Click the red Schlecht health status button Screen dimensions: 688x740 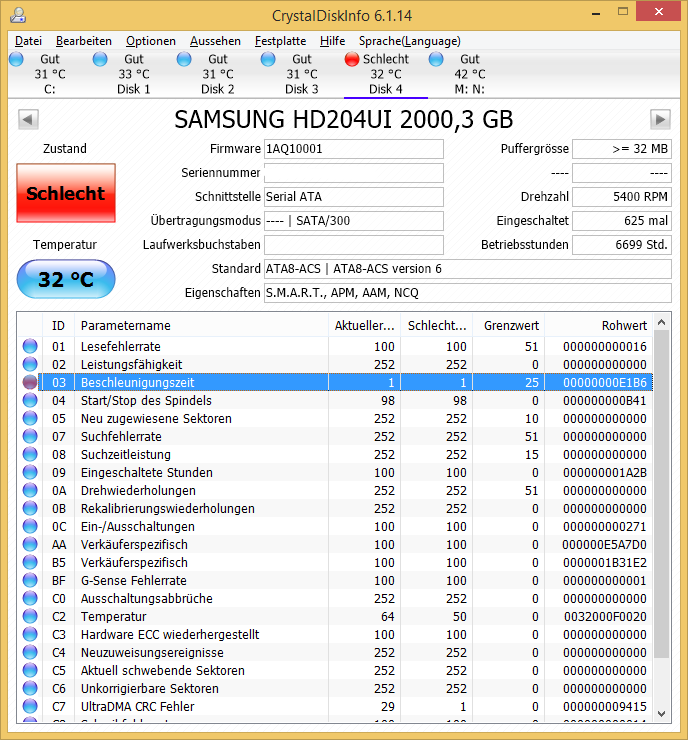66,193
